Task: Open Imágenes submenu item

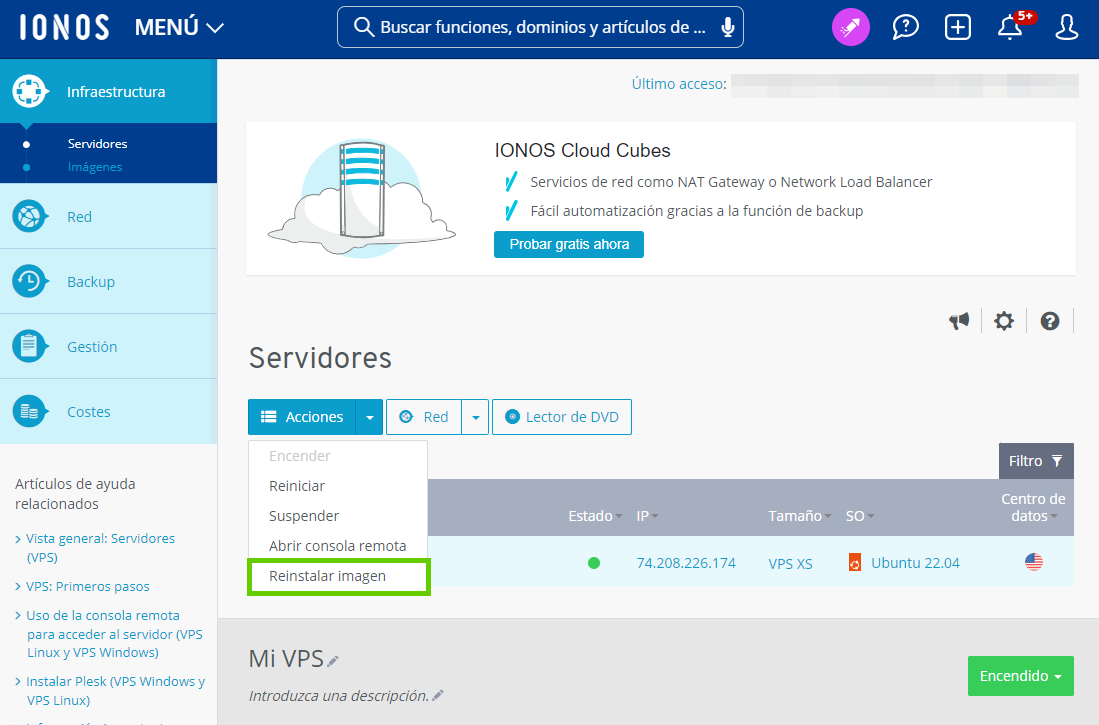Action: point(95,167)
